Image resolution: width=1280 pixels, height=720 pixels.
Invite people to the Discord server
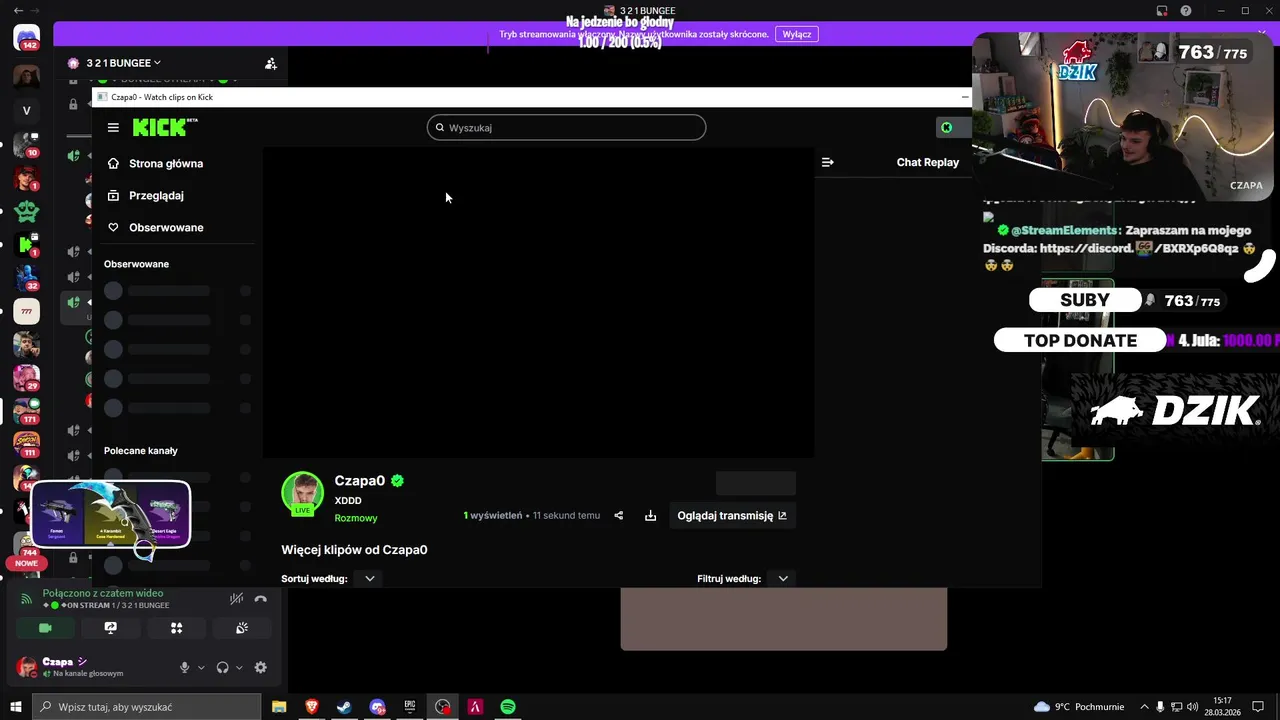(270, 63)
